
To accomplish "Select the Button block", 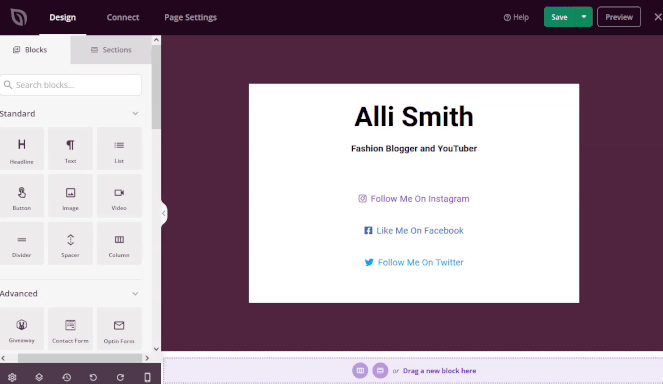I will point(22,196).
